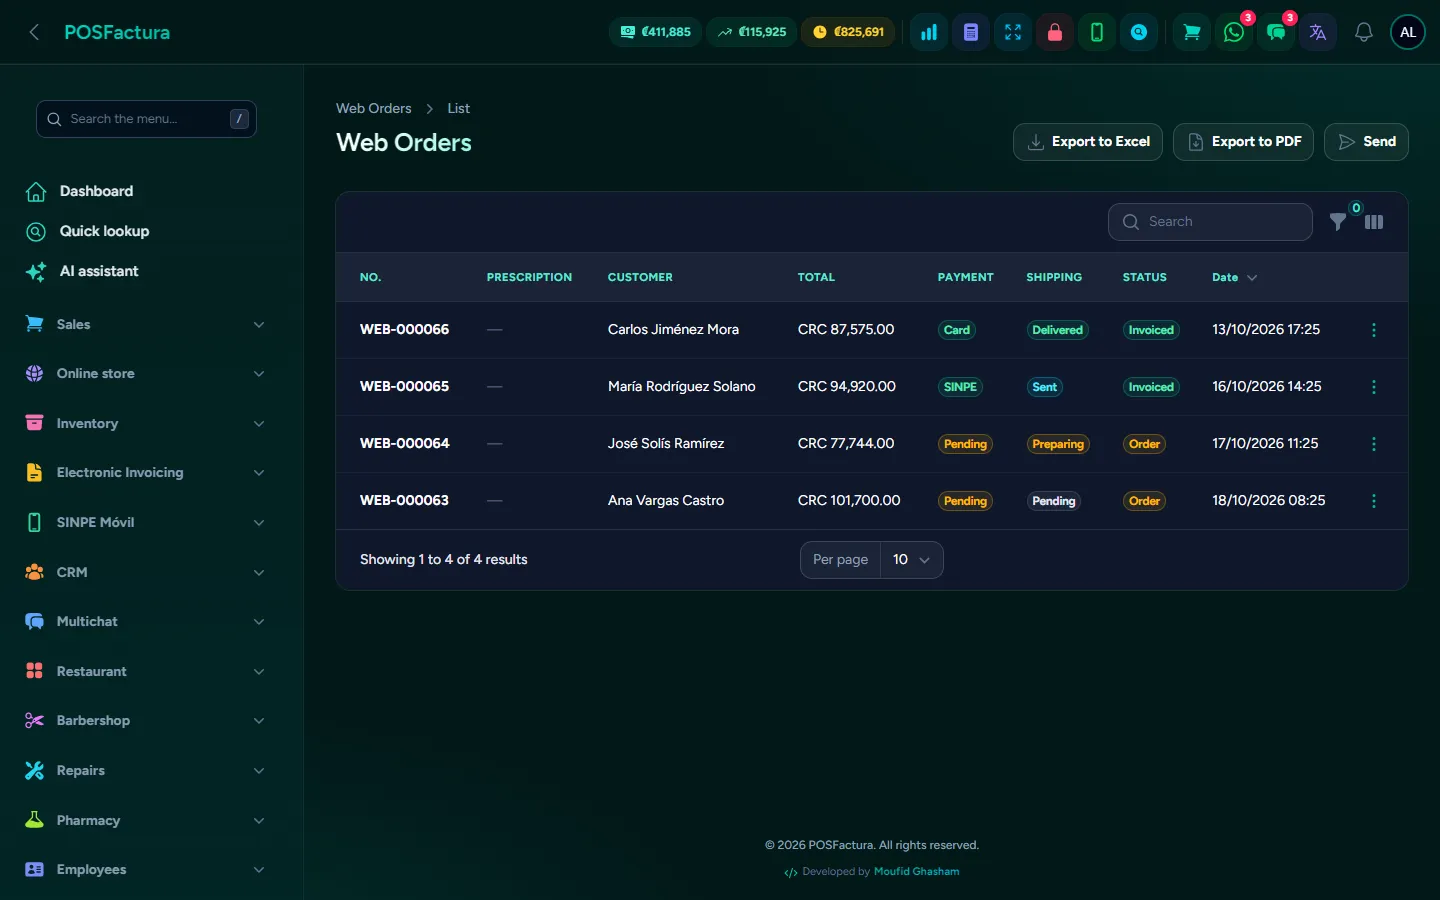Image resolution: width=1440 pixels, height=900 pixels.
Task: Open the chat bubbles icon with badge
Action: tap(1276, 32)
